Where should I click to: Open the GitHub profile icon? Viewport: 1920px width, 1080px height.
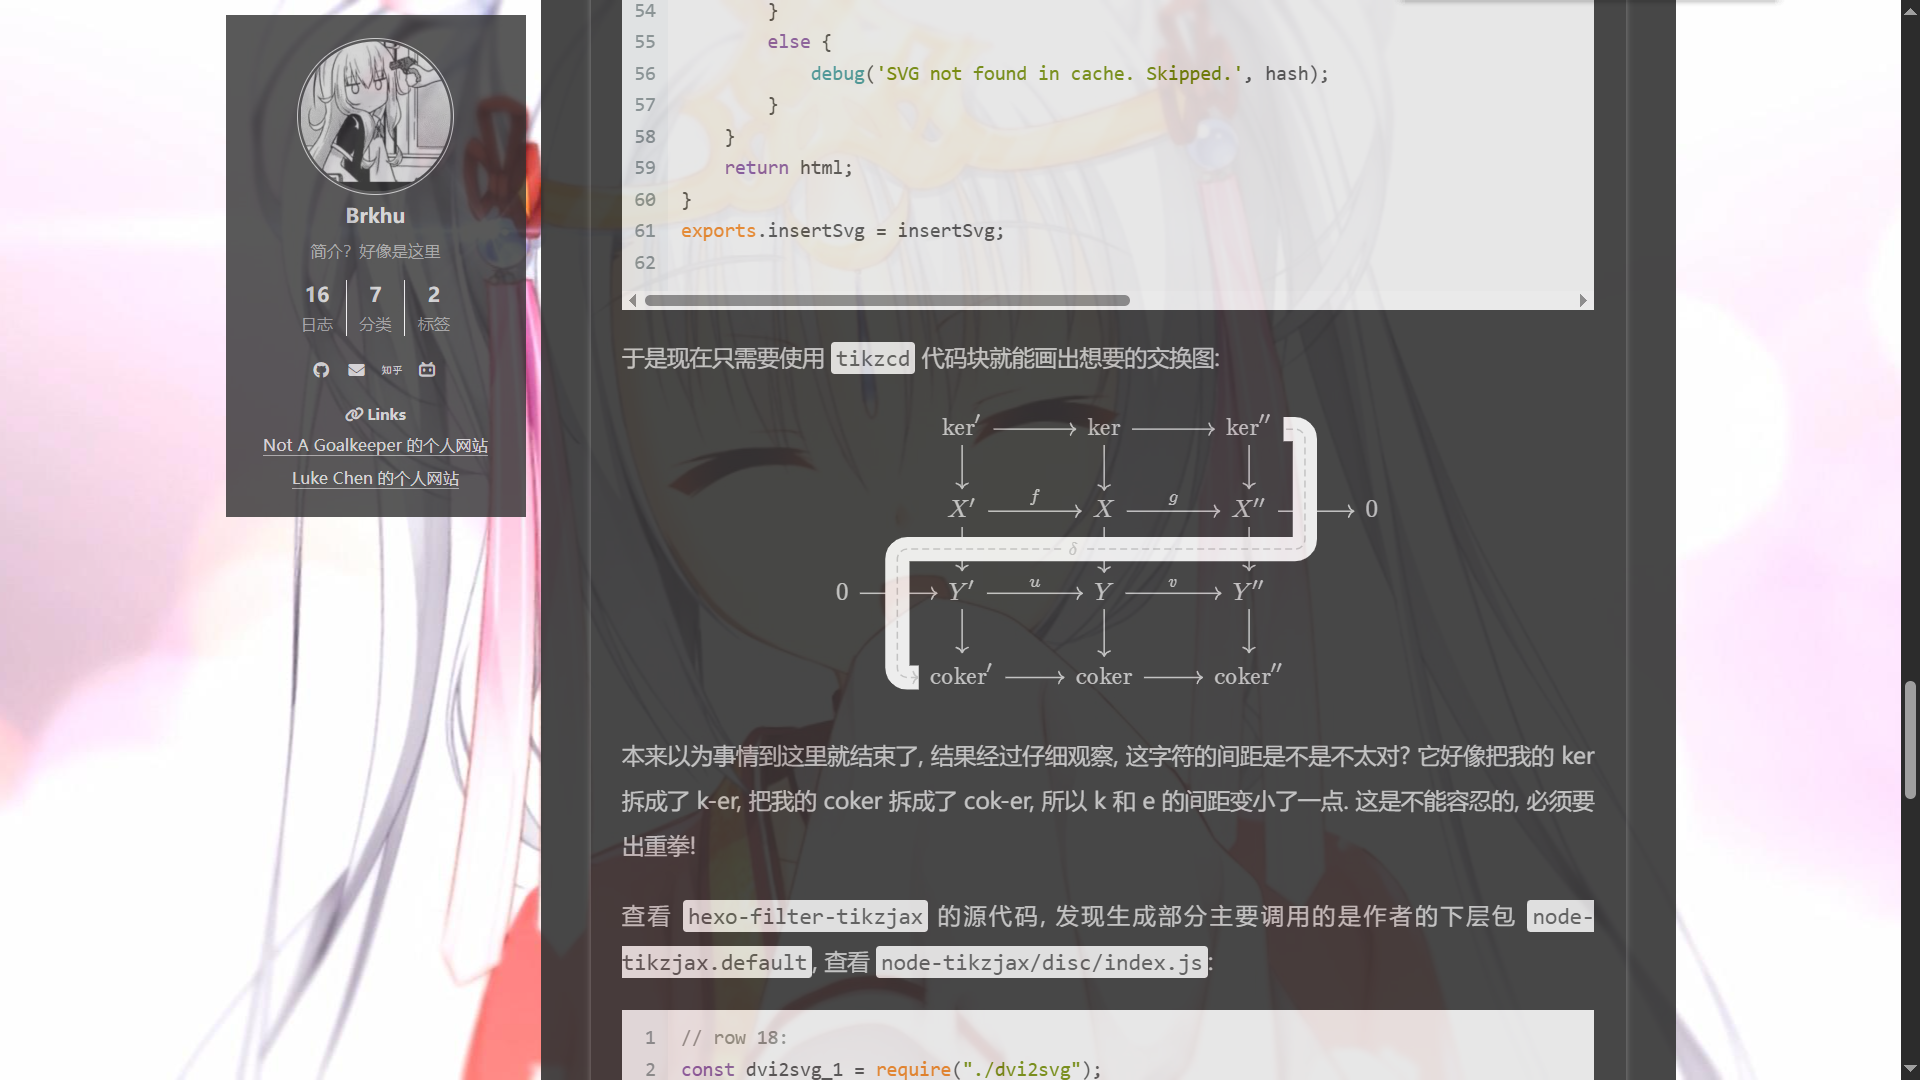[321, 370]
